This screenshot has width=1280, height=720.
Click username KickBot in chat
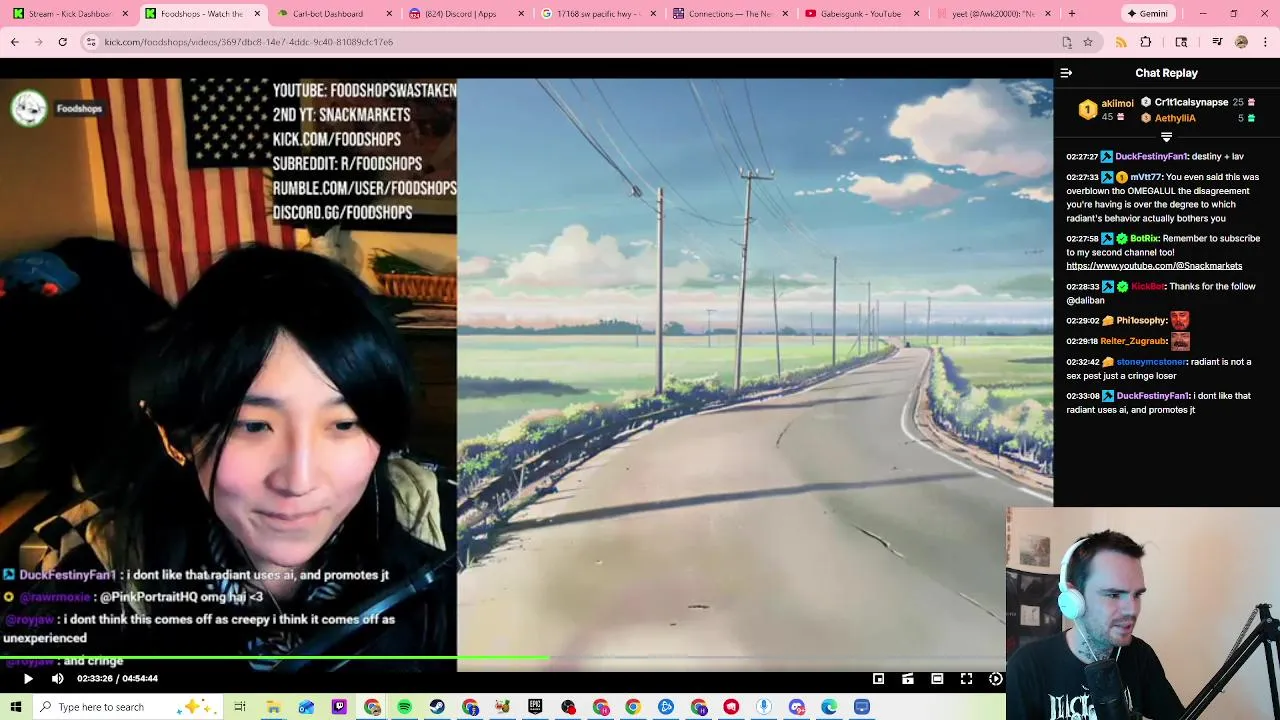[x=1147, y=286]
